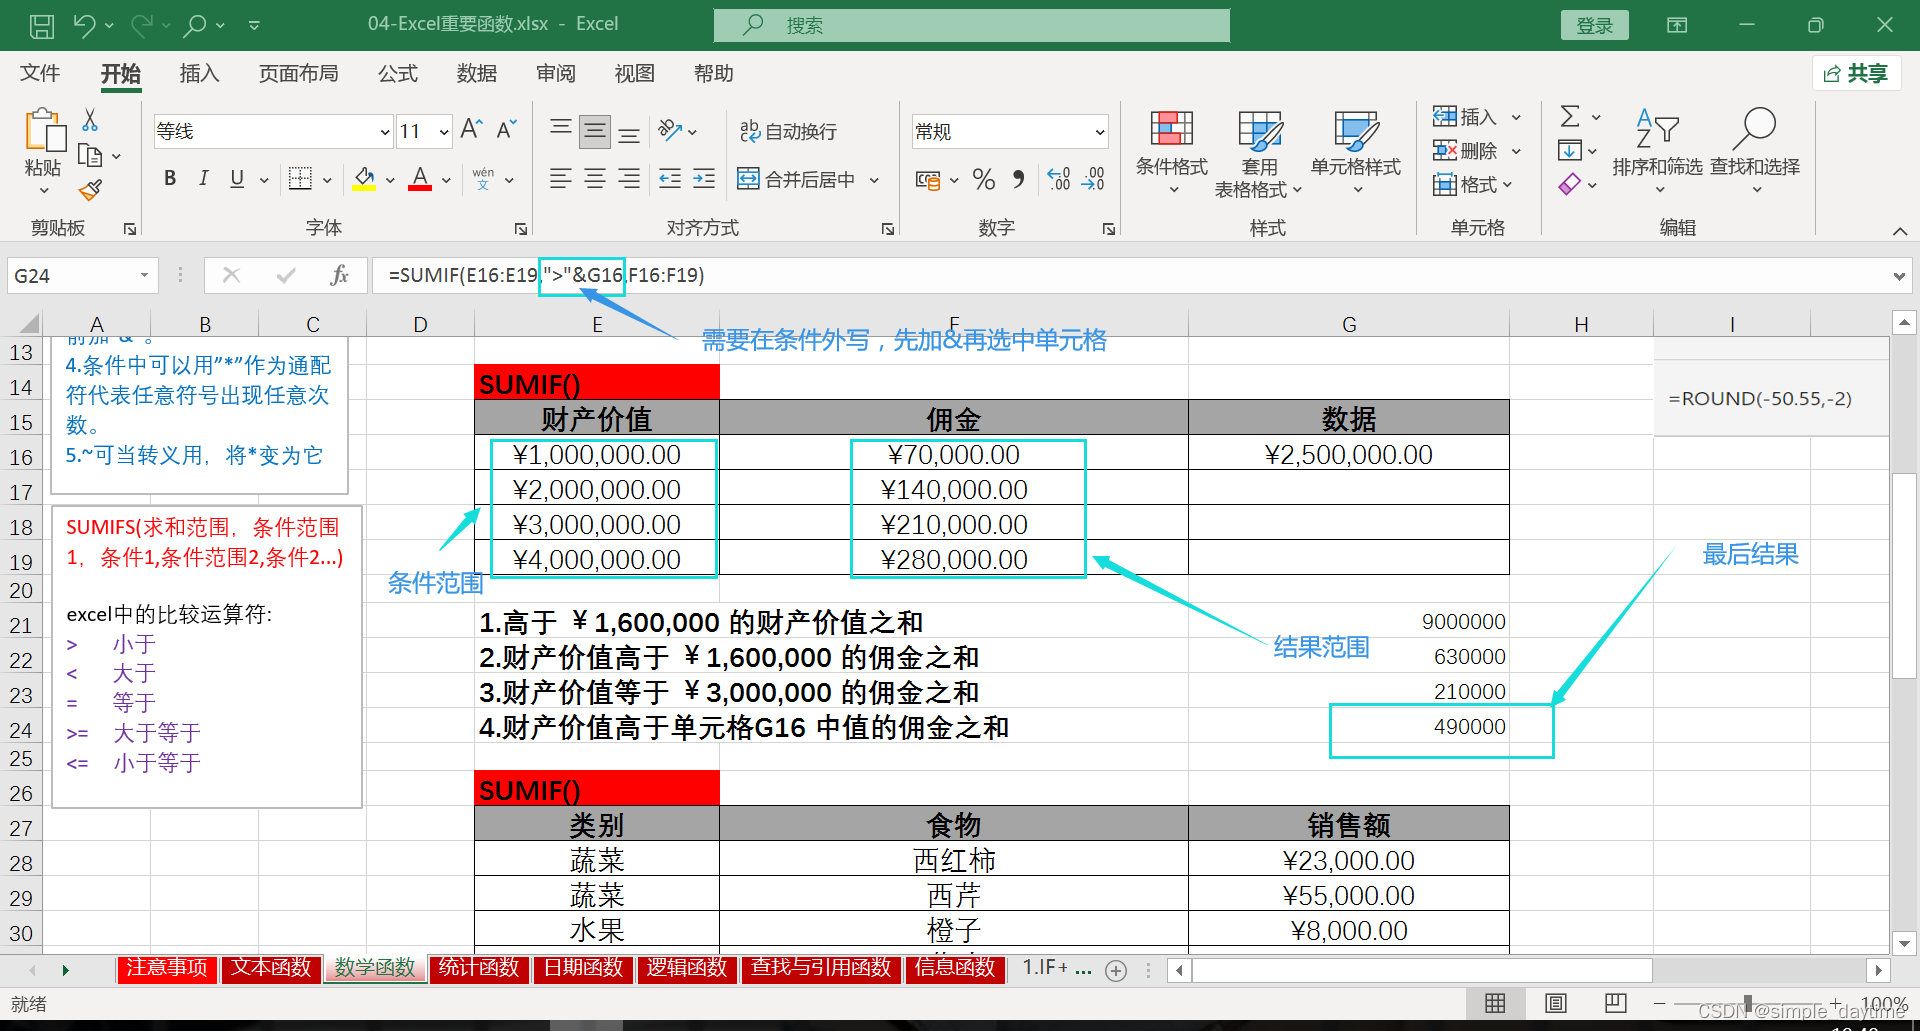1920x1031 pixels.
Task: Open the 统计函数 sheet tab
Action: pyautogui.click(x=479, y=968)
